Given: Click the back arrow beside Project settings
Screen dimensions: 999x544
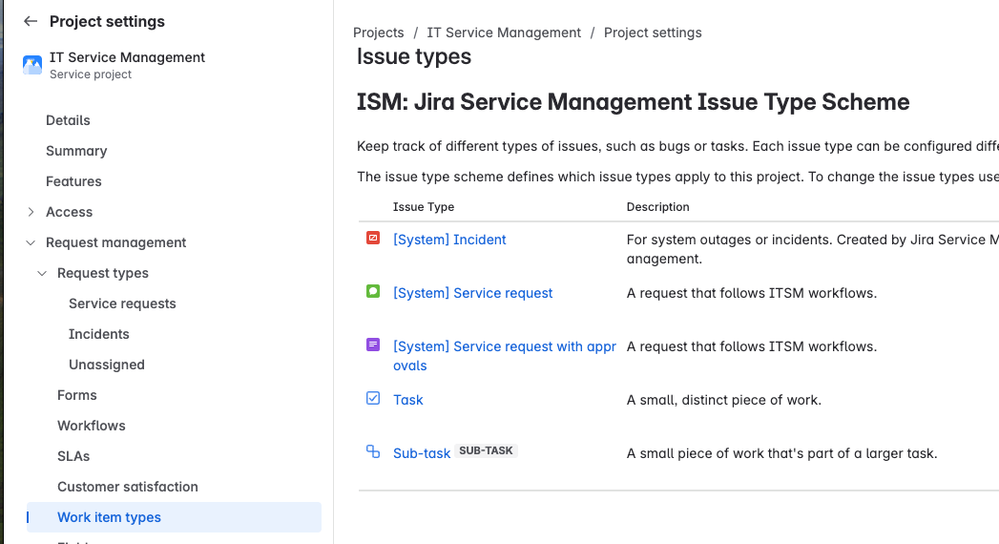Looking at the screenshot, I should pyautogui.click(x=30, y=21).
